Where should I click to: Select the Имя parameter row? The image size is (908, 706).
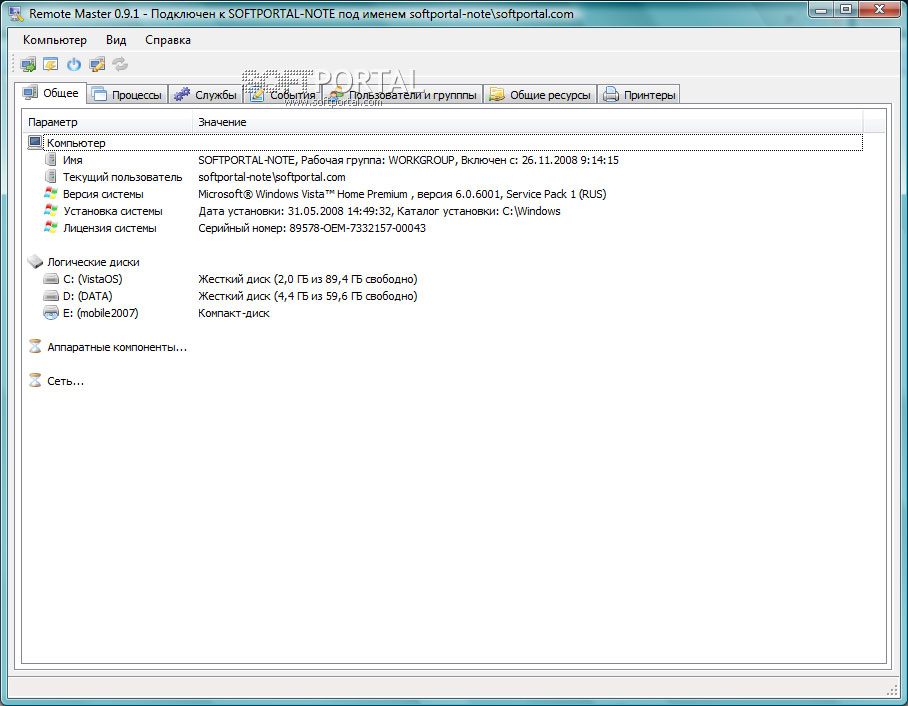click(445, 160)
